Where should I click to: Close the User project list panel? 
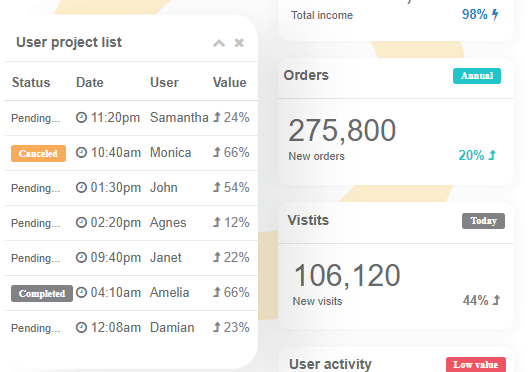(239, 43)
